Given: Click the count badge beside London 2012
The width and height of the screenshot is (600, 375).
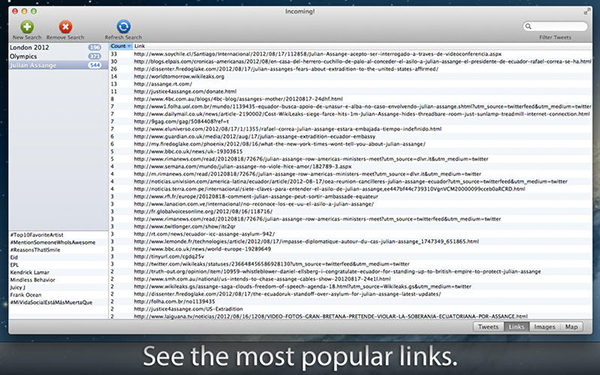Looking at the screenshot, I should (94, 47).
